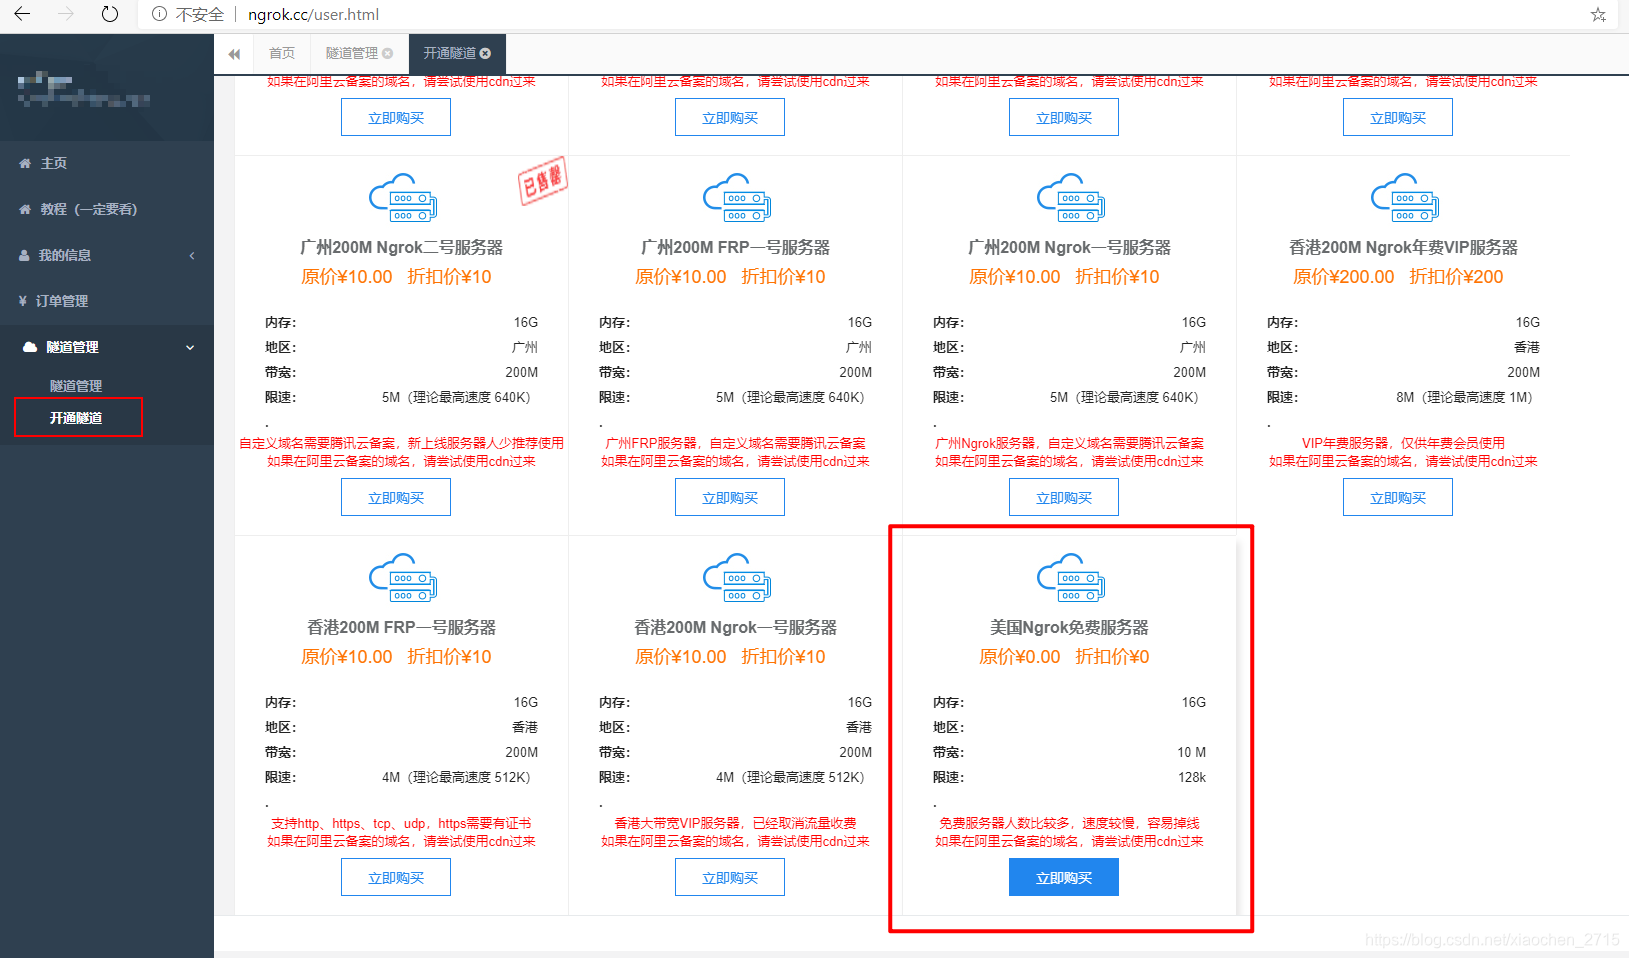
Task: Collapse tabs with double-left arrow icon
Action: pyautogui.click(x=234, y=54)
